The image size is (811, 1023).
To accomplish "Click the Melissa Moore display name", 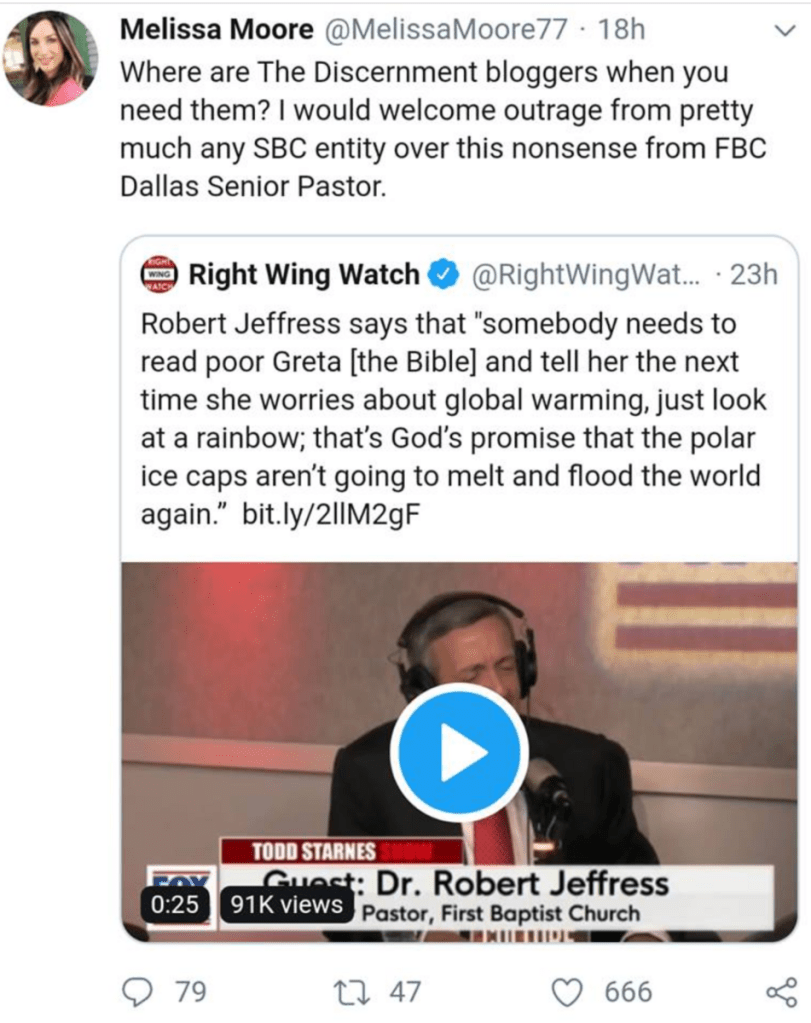I will coord(216,29).
